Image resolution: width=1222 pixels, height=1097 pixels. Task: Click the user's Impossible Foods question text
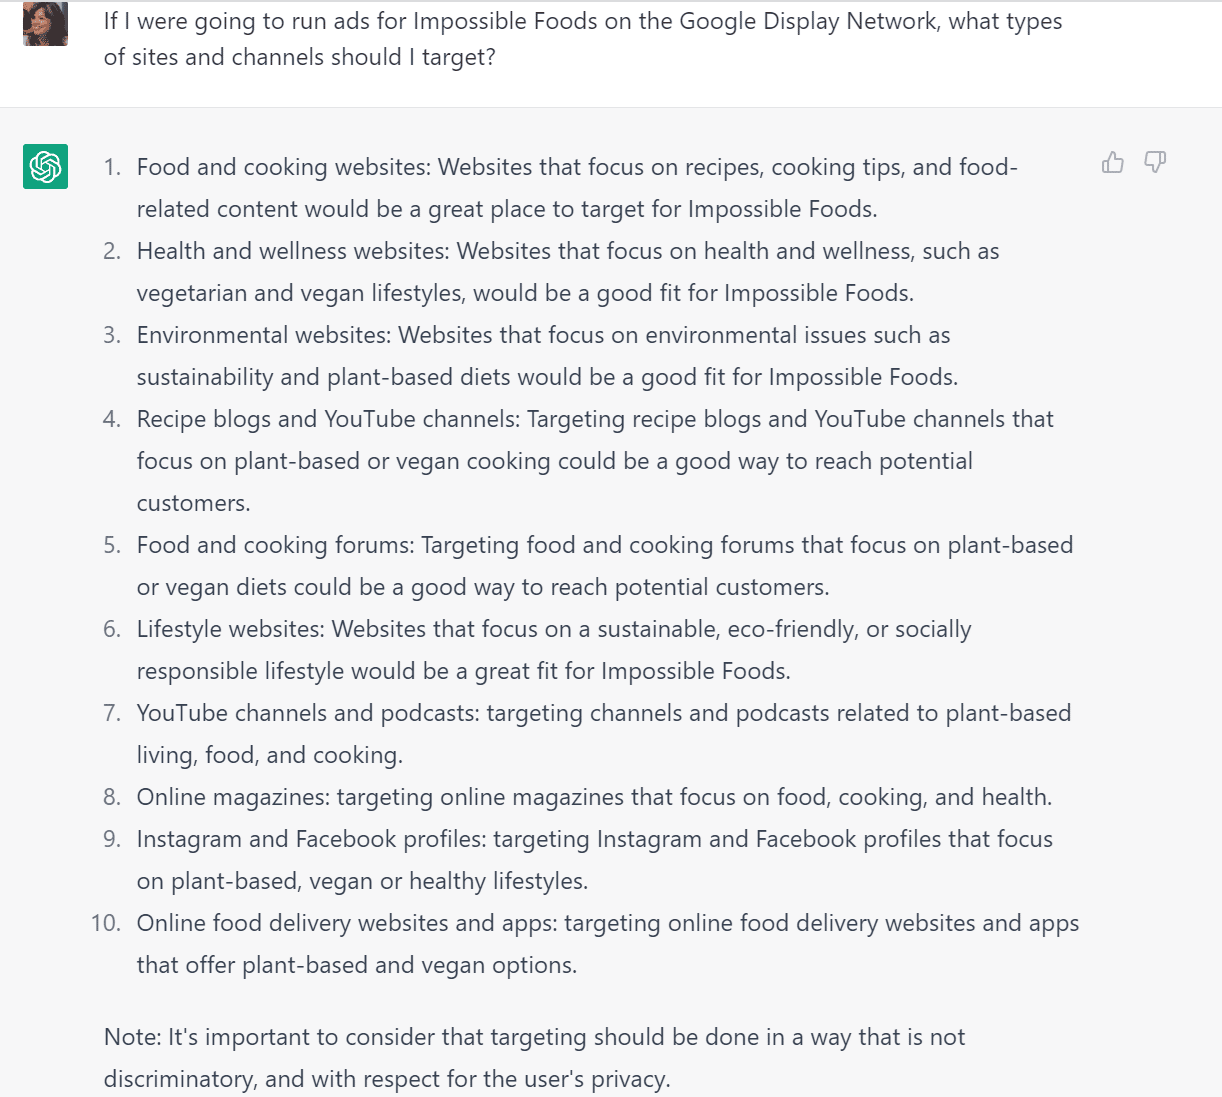click(x=582, y=39)
